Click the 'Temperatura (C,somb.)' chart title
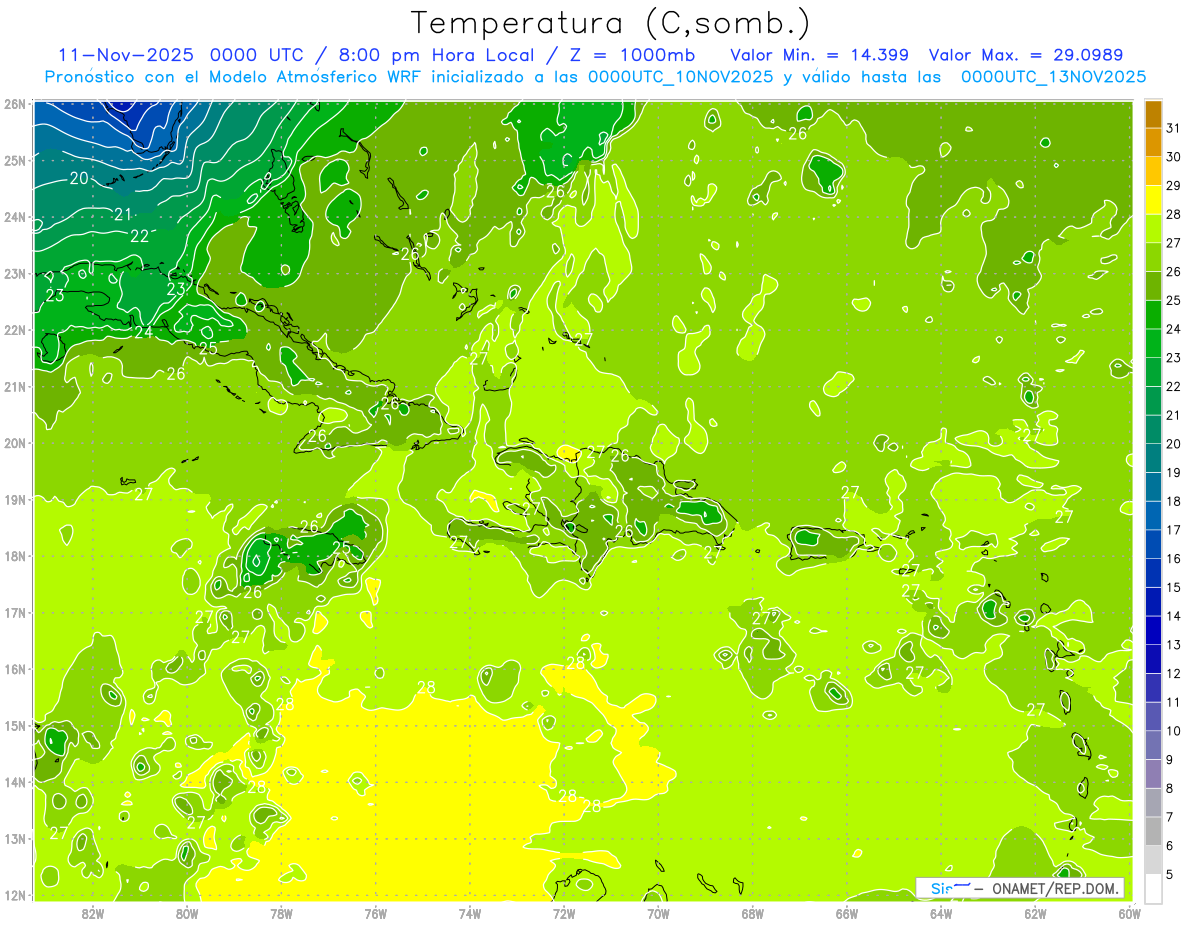 [x=610, y=23]
